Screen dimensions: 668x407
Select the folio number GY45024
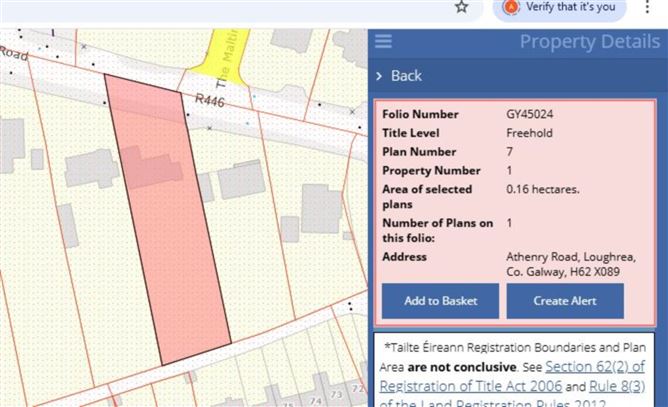[530, 114]
